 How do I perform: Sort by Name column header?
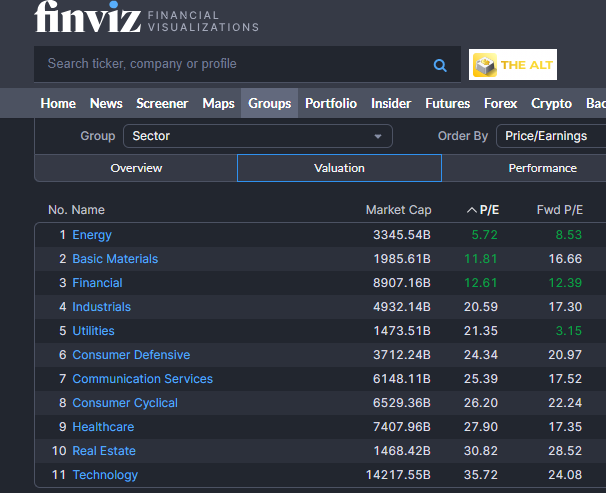point(88,210)
